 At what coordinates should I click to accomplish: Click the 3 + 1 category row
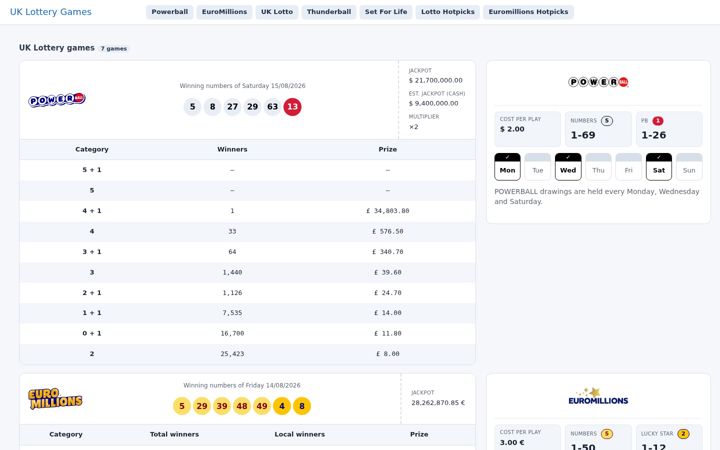coord(248,252)
